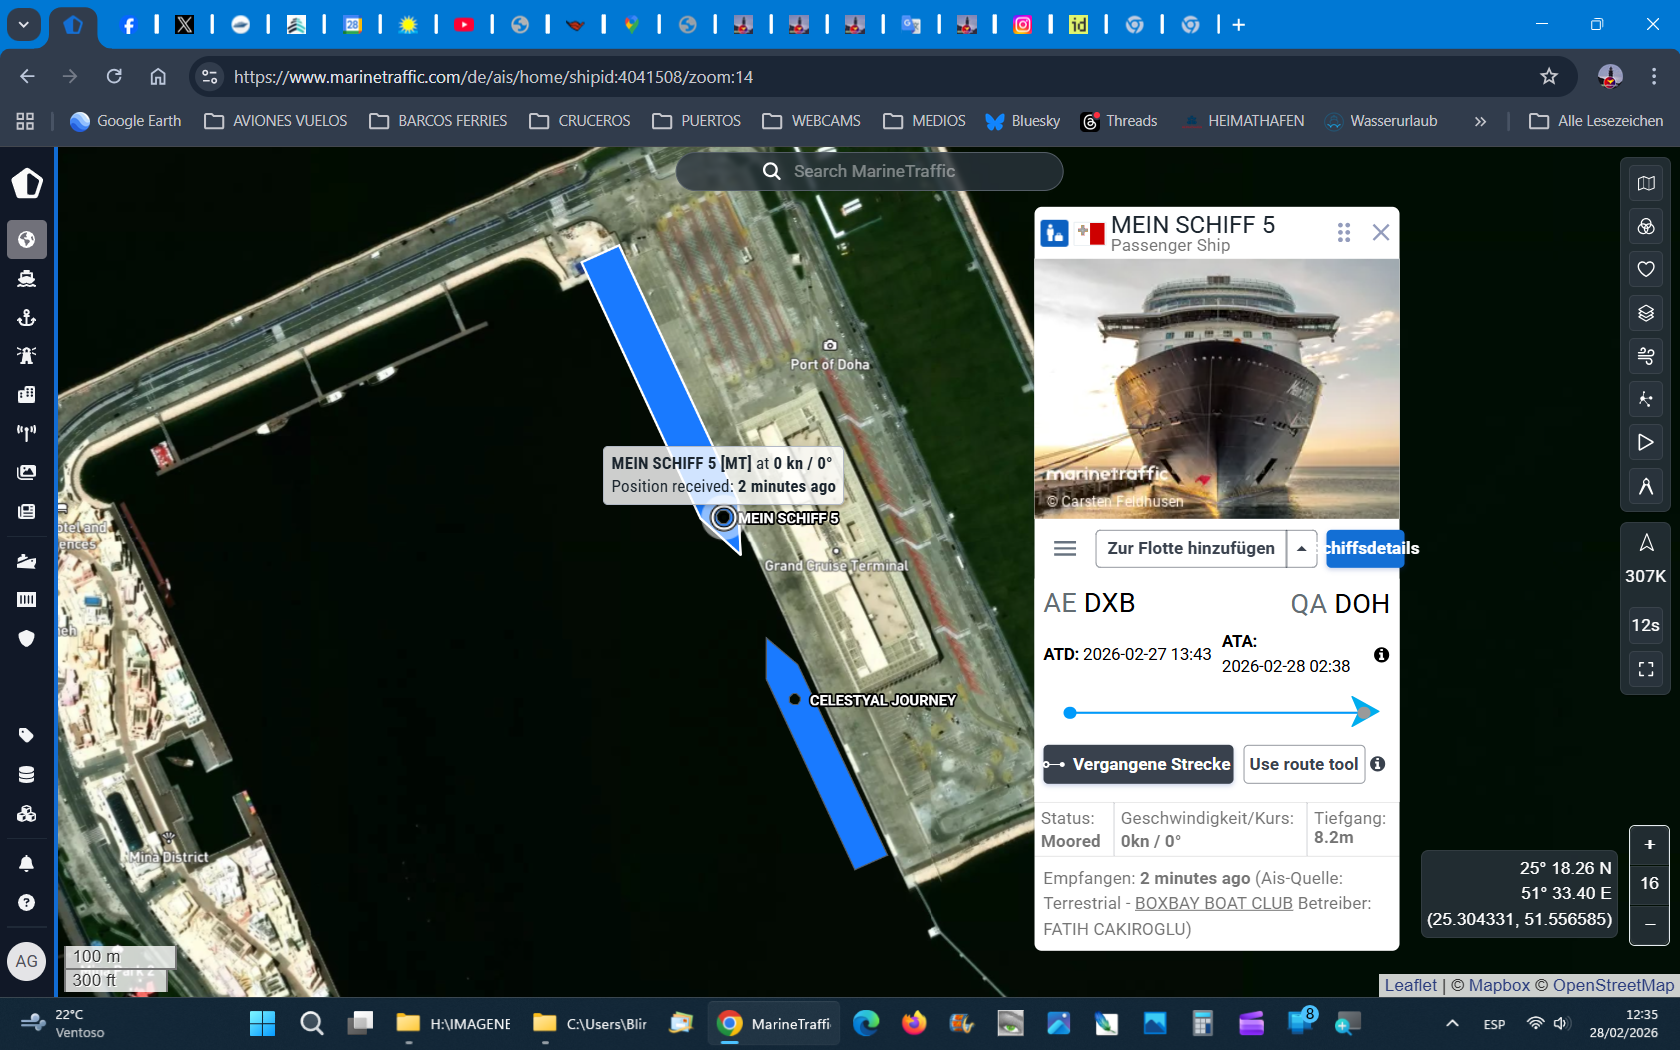Toggle the play animation button on right toolbar

[1645, 442]
